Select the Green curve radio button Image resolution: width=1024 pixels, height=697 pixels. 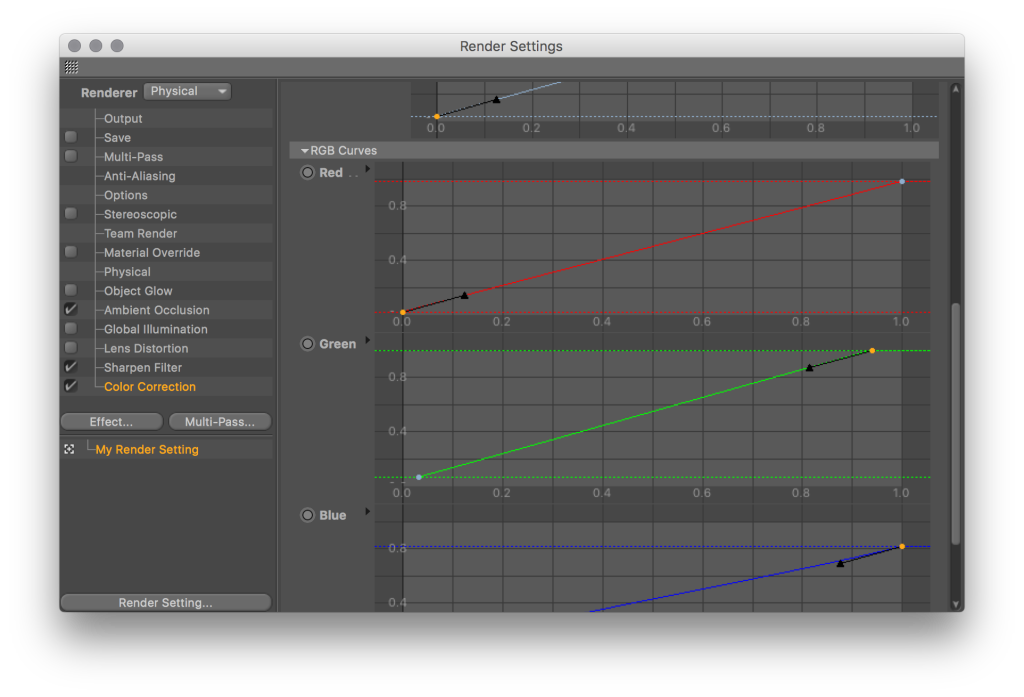tap(308, 344)
